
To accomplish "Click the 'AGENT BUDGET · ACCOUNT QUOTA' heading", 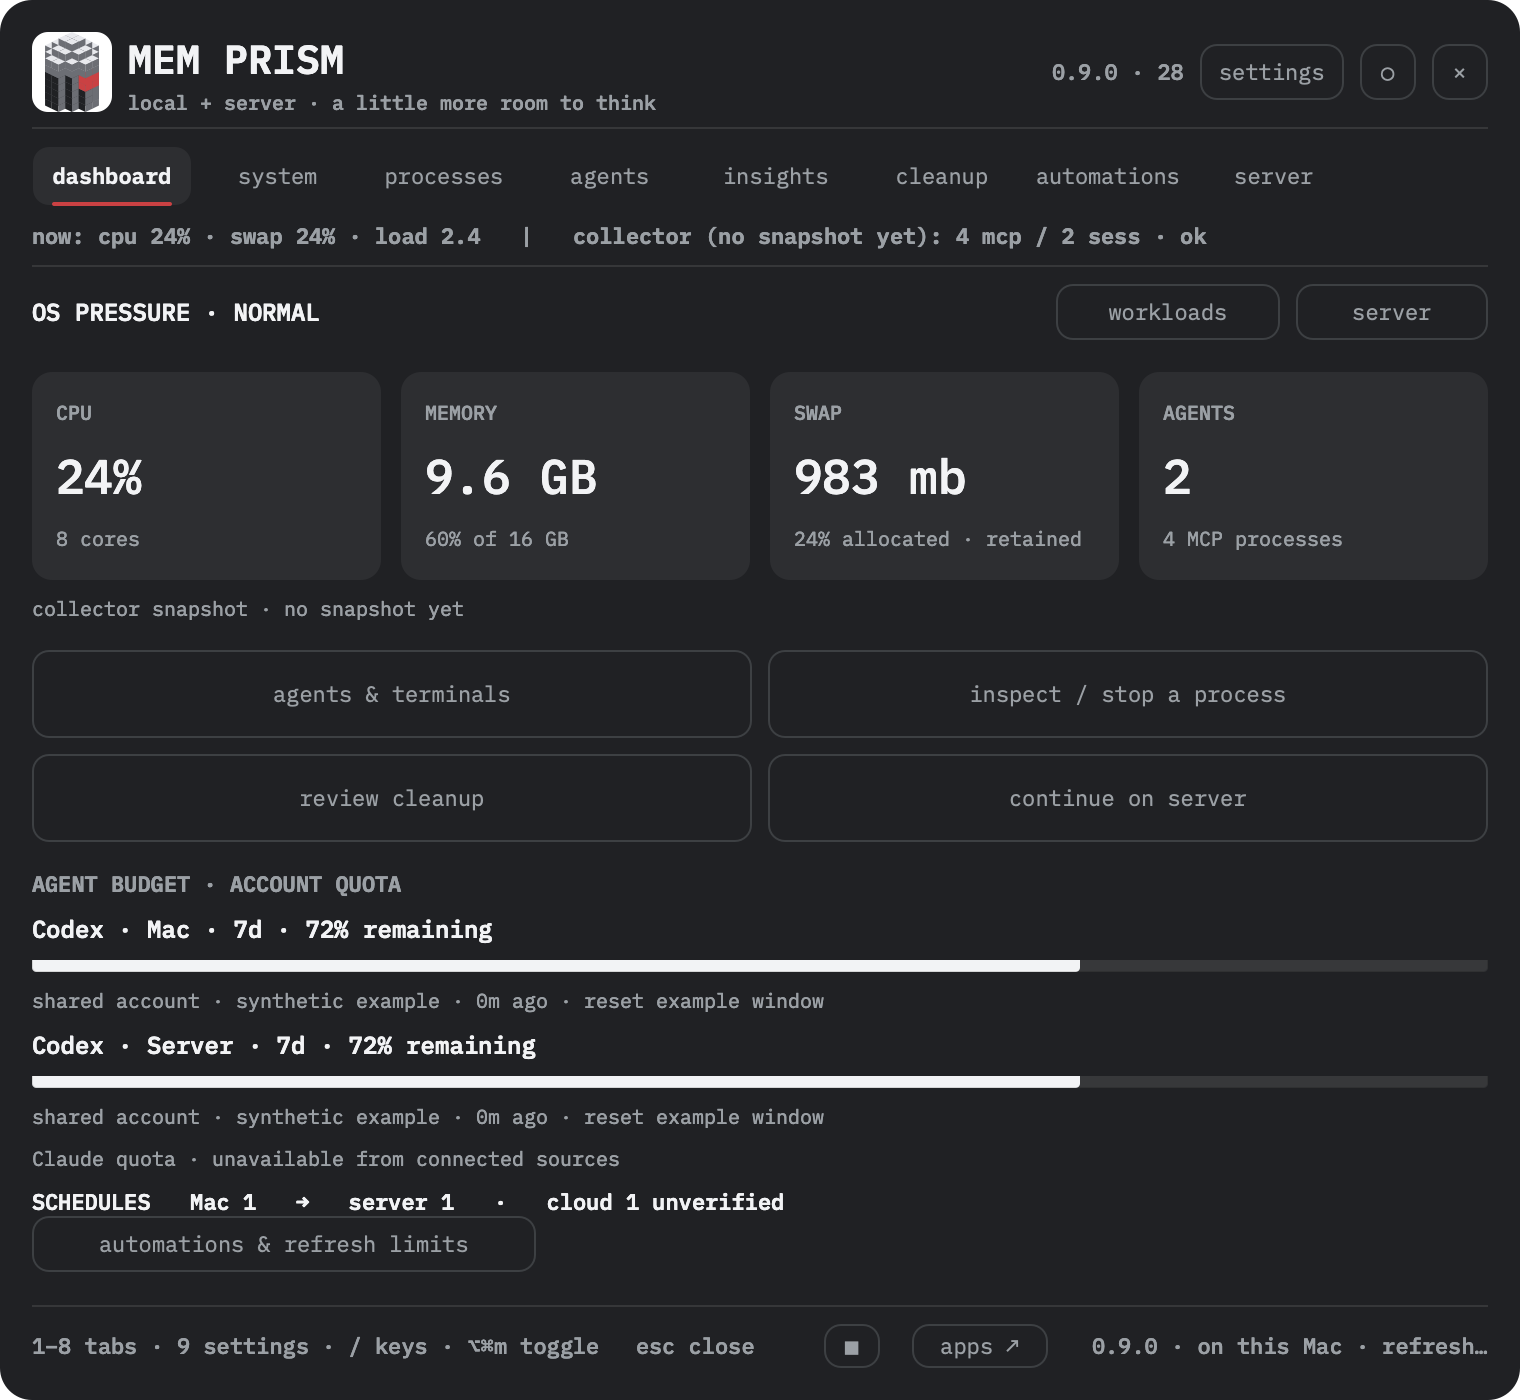I will 216,885.
